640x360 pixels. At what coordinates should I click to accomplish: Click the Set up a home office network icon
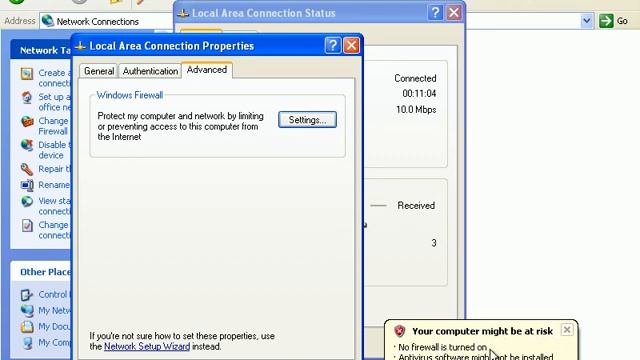click(x=27, y=98)
